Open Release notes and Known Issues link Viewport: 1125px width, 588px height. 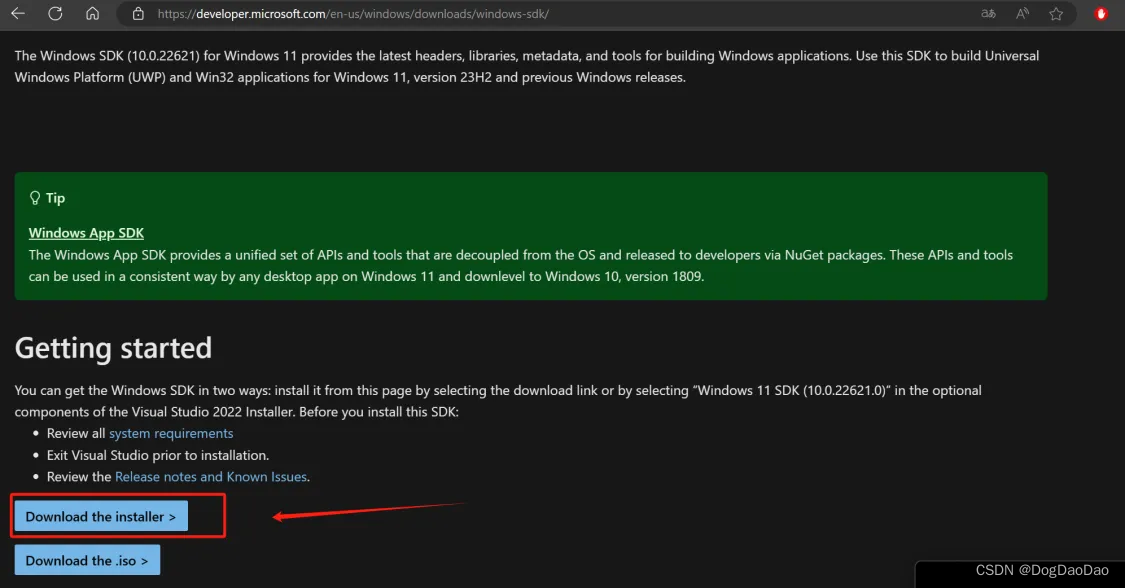click(211, 477)
